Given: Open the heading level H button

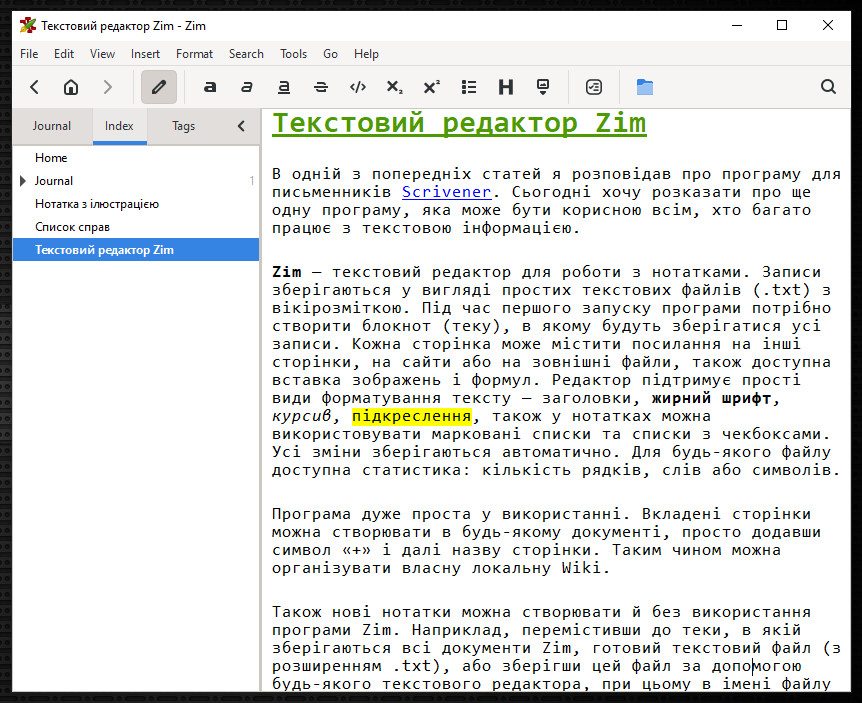Looking at the screenshot, I should tap(506, 87).
